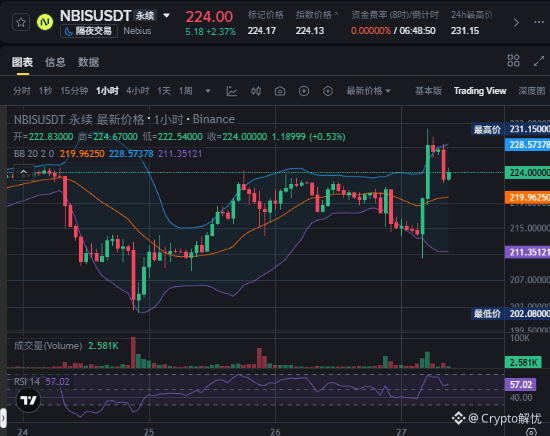This screenshot has height=436, width=550.
Task: Switch to the 信息 tab
Action: point(55,62)
